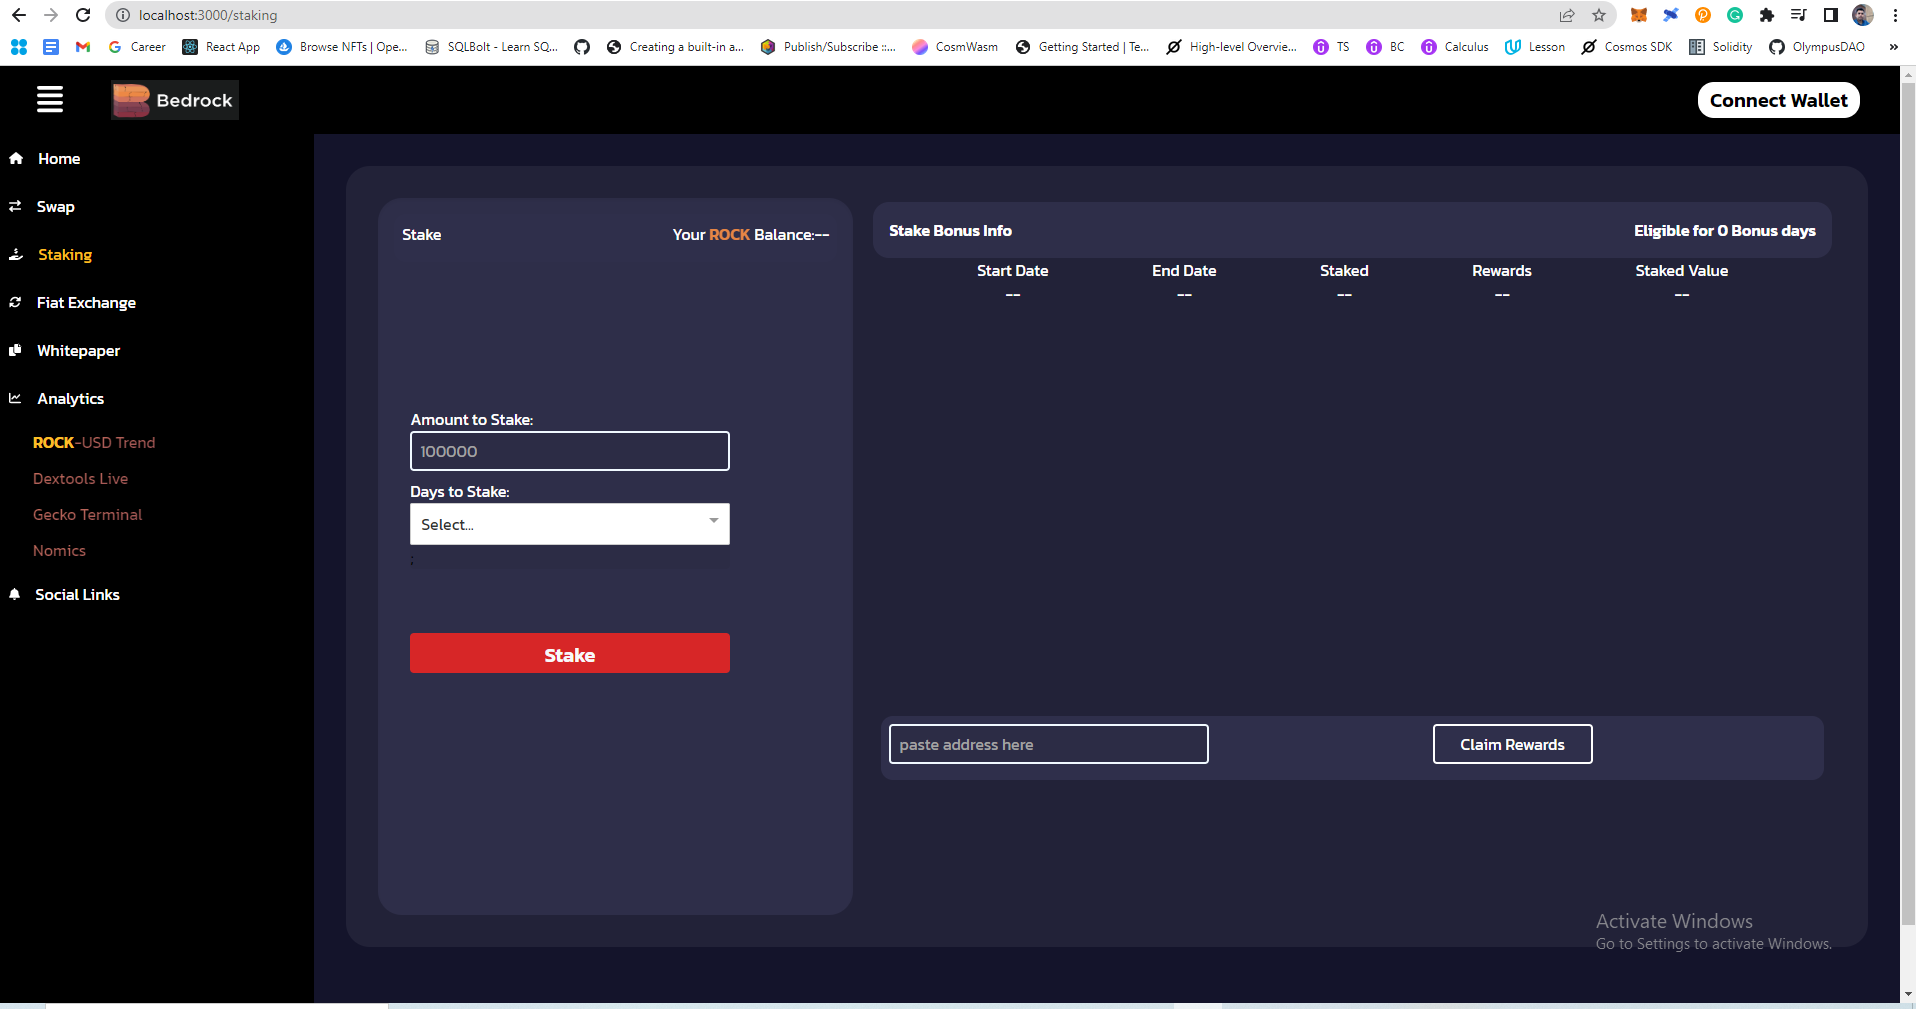
Task: Focus the paste address here field
Action: [1049, 744]
